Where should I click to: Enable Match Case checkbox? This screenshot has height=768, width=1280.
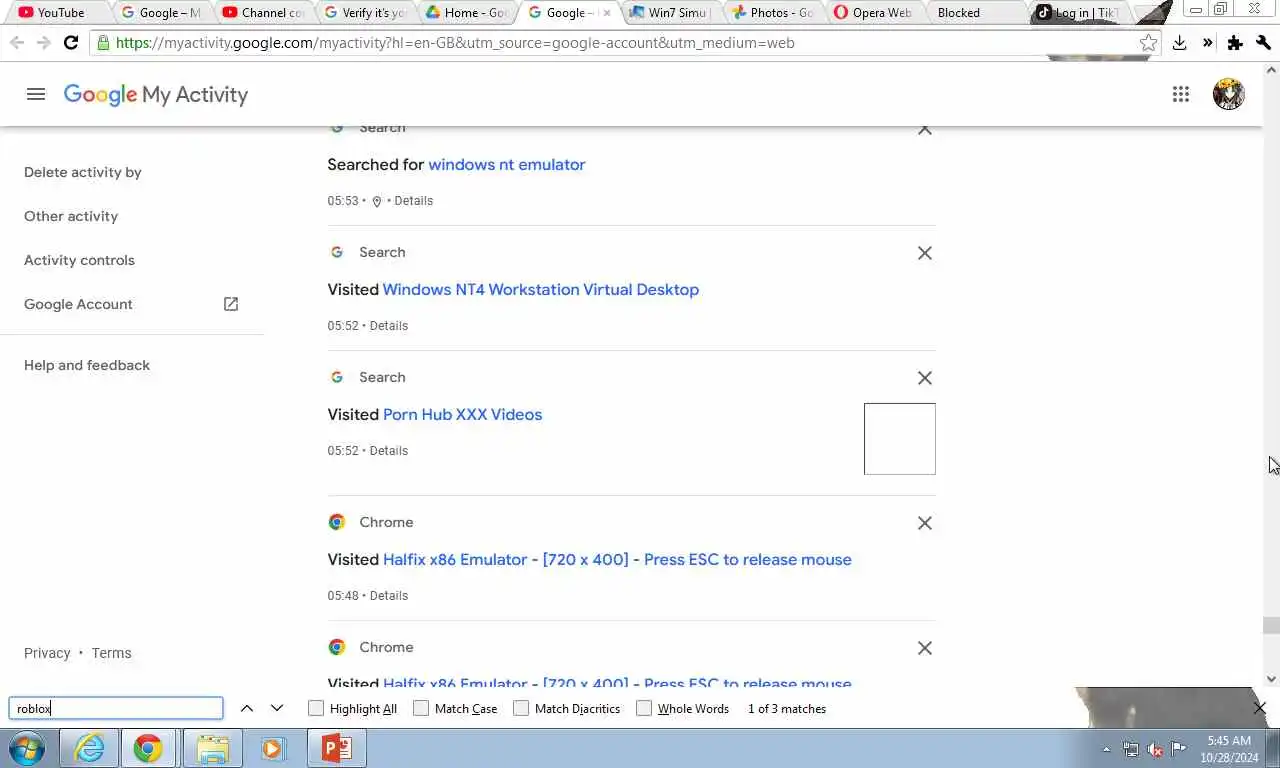[421, 708]
